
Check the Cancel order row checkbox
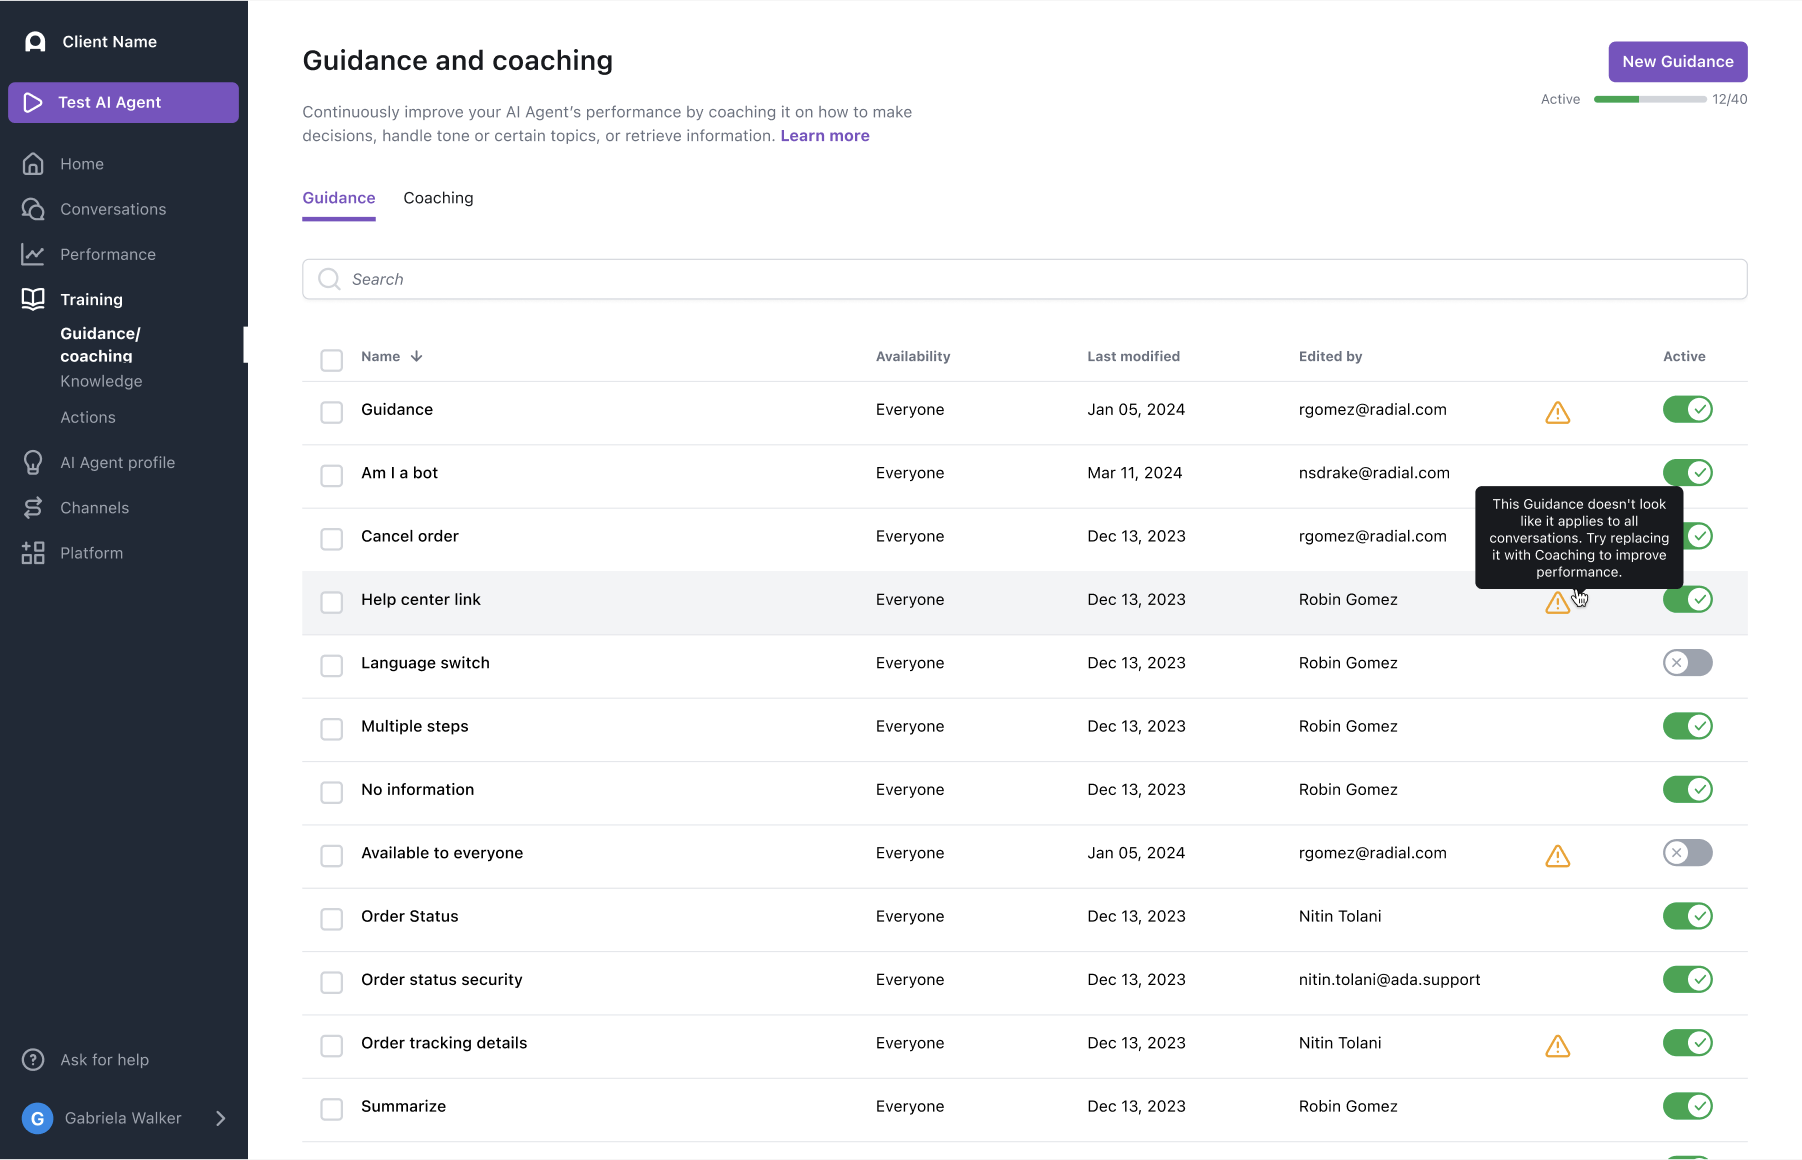331,539
